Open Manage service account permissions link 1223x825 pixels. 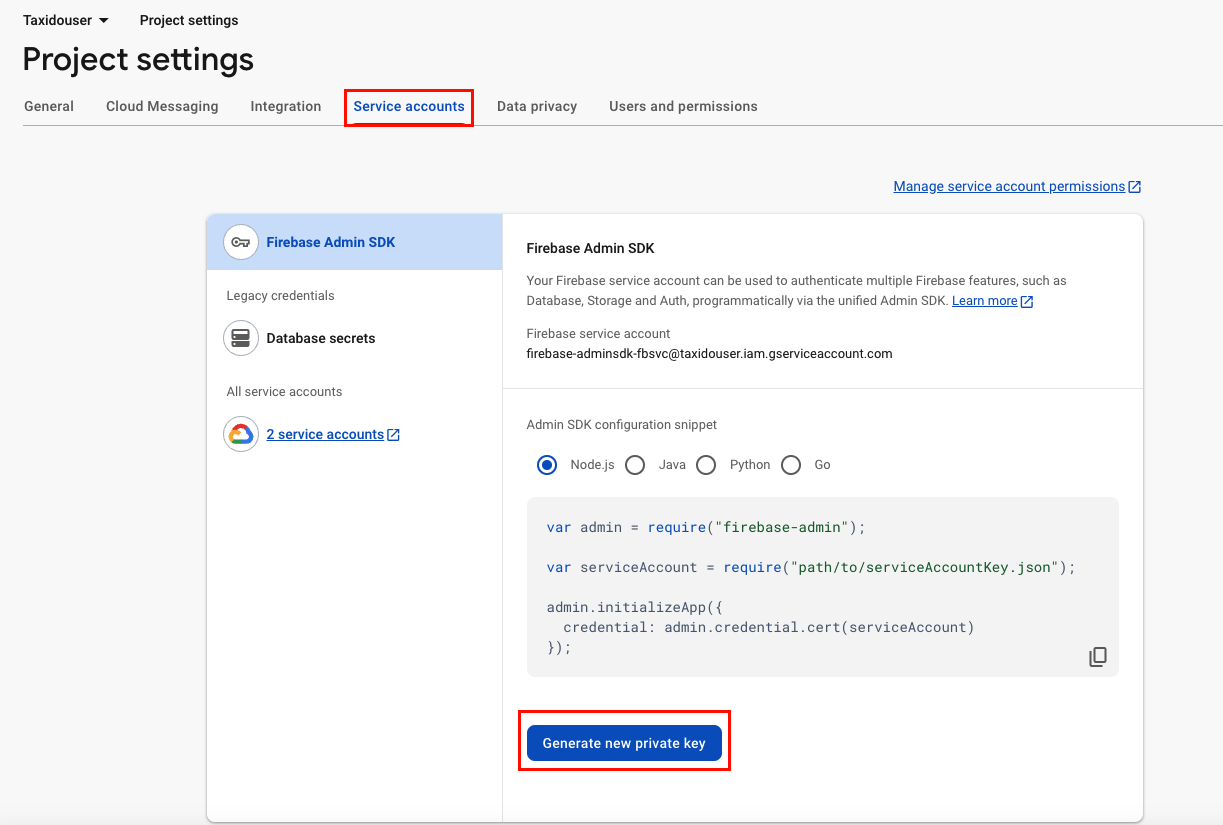click(1009, 186)
